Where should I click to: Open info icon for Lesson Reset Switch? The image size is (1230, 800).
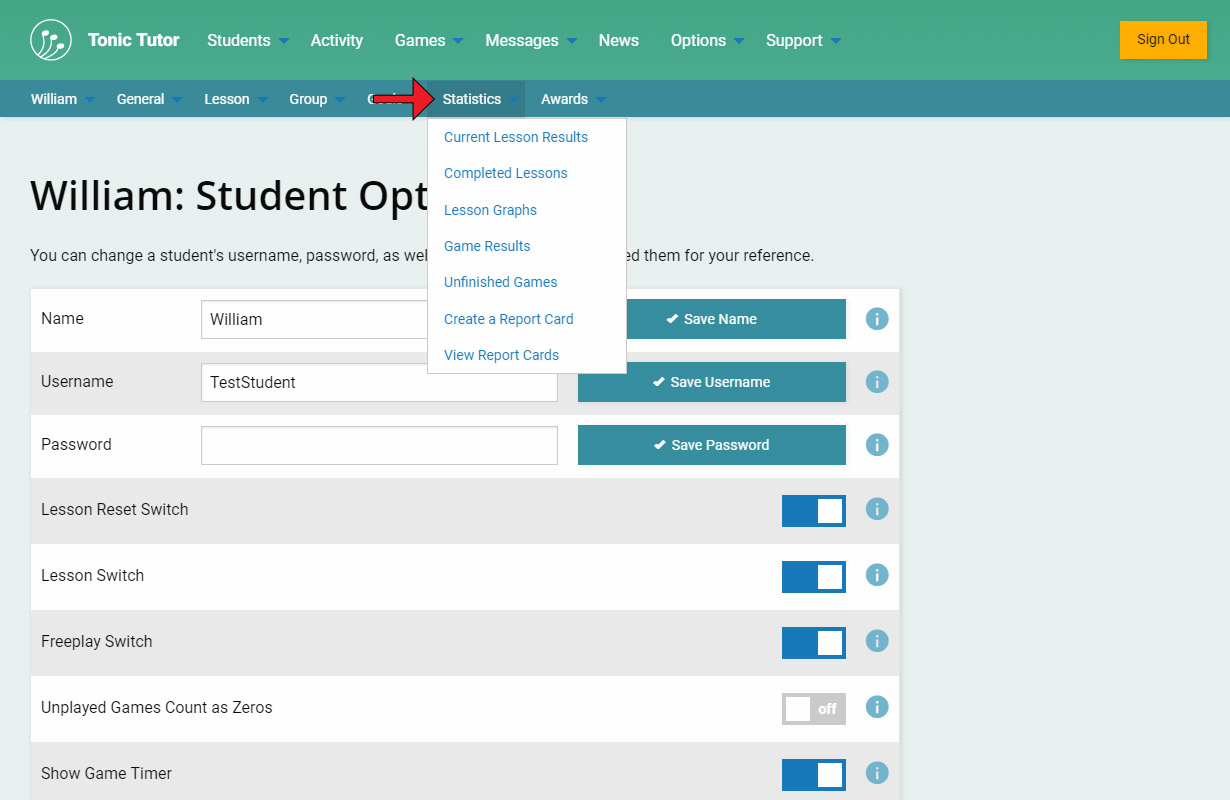click(x=877, y=509)
